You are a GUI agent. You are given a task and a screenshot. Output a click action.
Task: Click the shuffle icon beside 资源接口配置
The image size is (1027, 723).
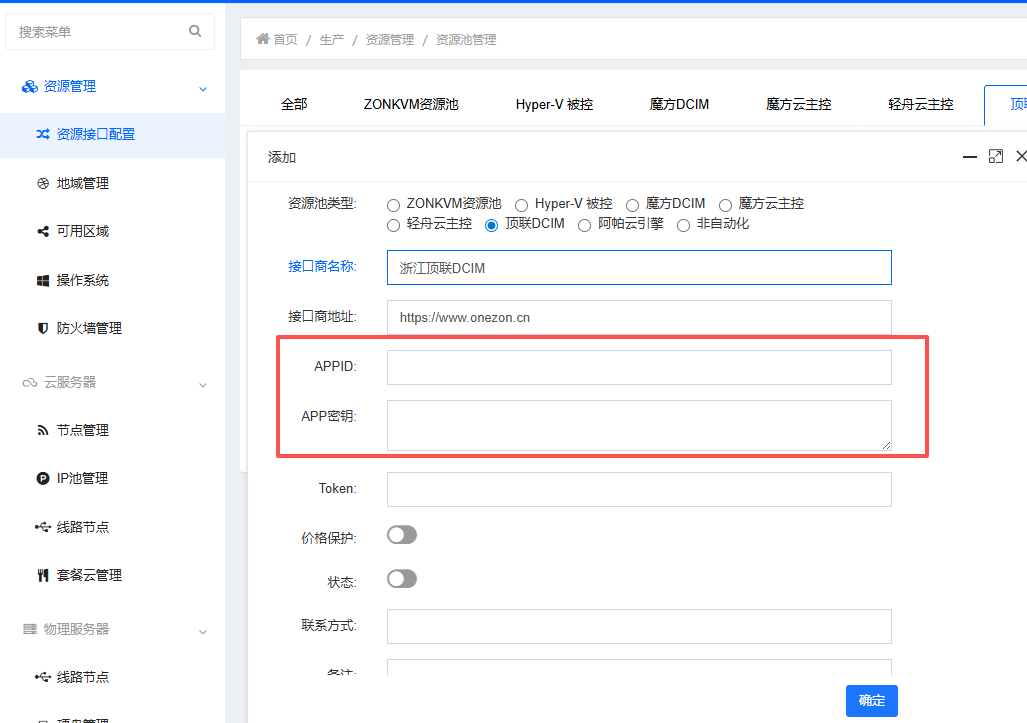pos(43,134)
